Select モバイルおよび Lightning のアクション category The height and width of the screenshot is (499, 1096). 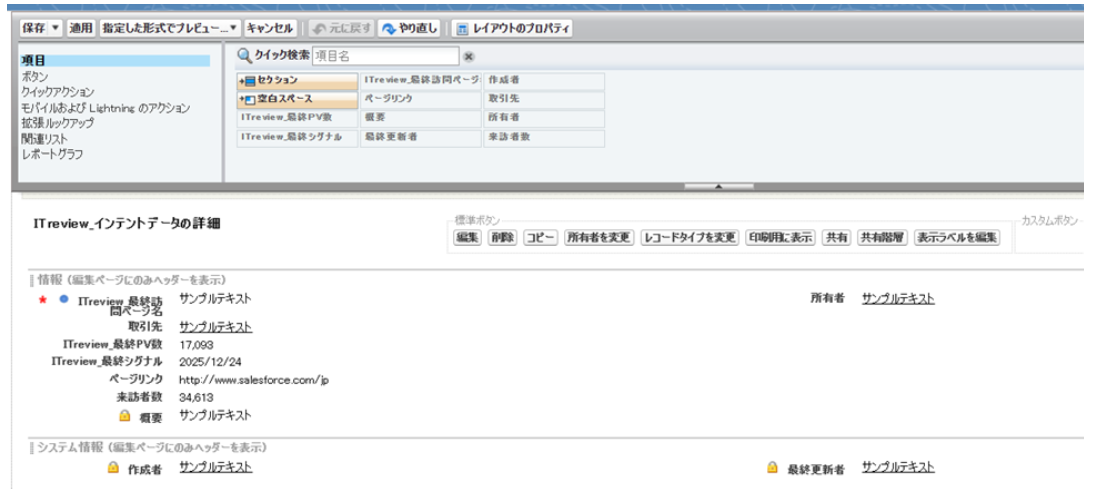click(x=106, y=108)
